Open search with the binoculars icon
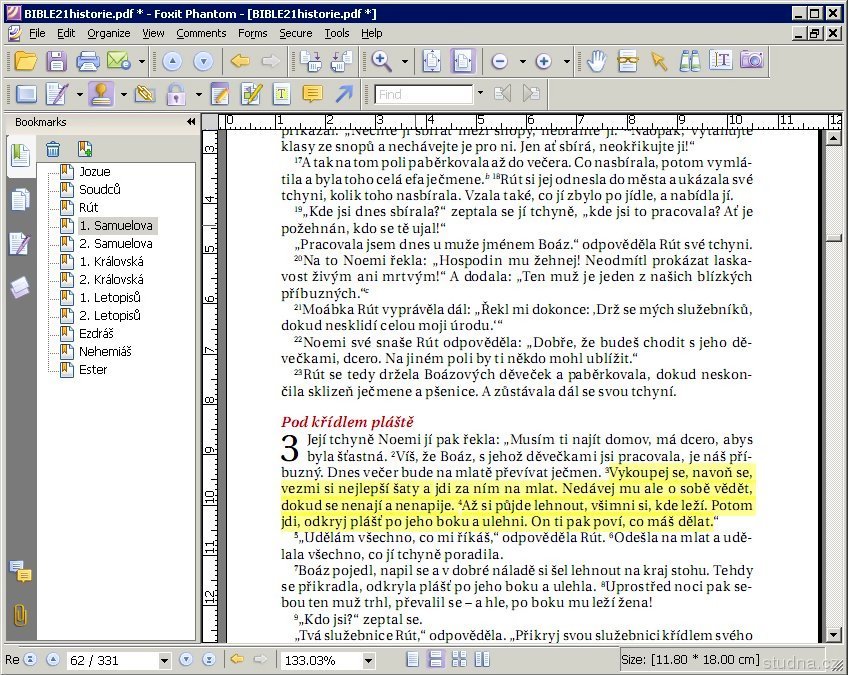Image resolution: width=848 pixels, height=675 pixels. [689, 61]
